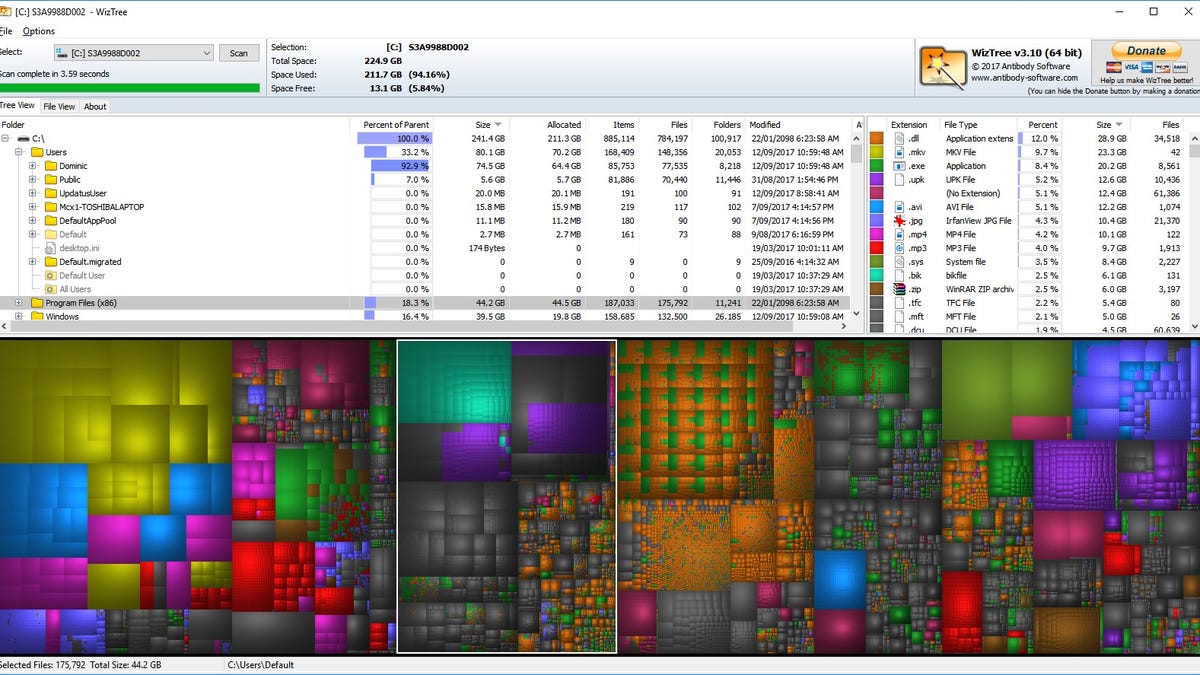Expand the Dominic folder

[x=32, y=166]
